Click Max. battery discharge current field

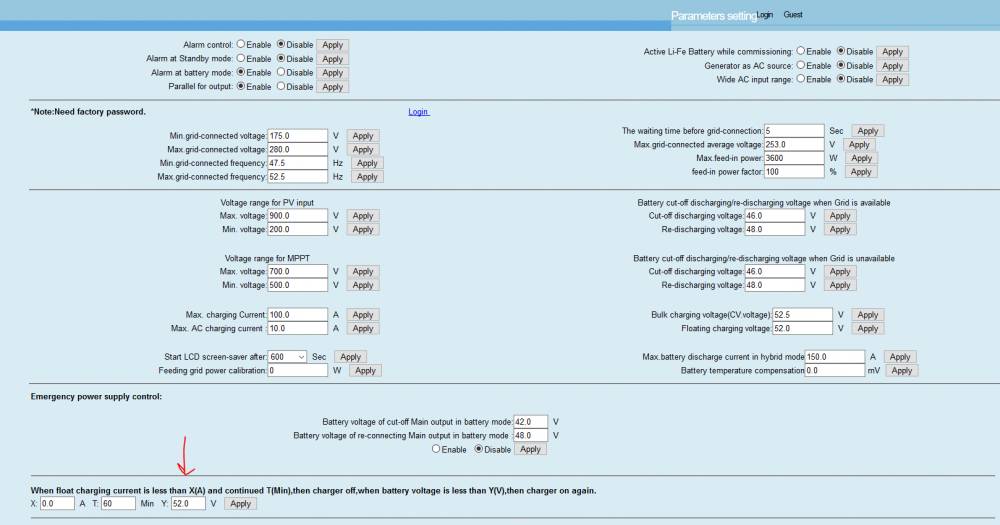835,357
